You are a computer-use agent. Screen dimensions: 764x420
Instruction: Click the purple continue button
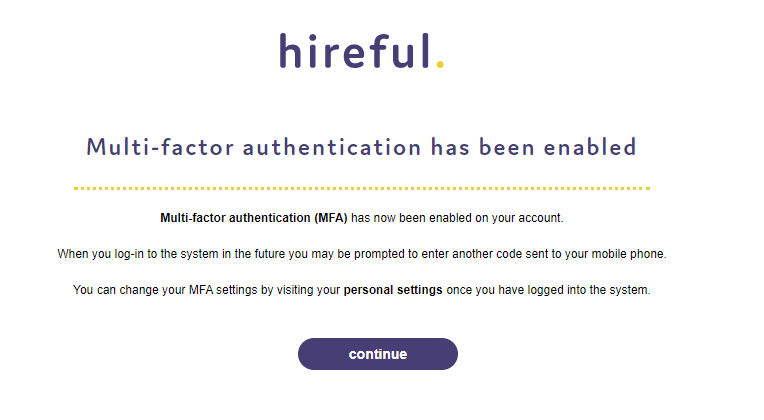pos(378,354)
